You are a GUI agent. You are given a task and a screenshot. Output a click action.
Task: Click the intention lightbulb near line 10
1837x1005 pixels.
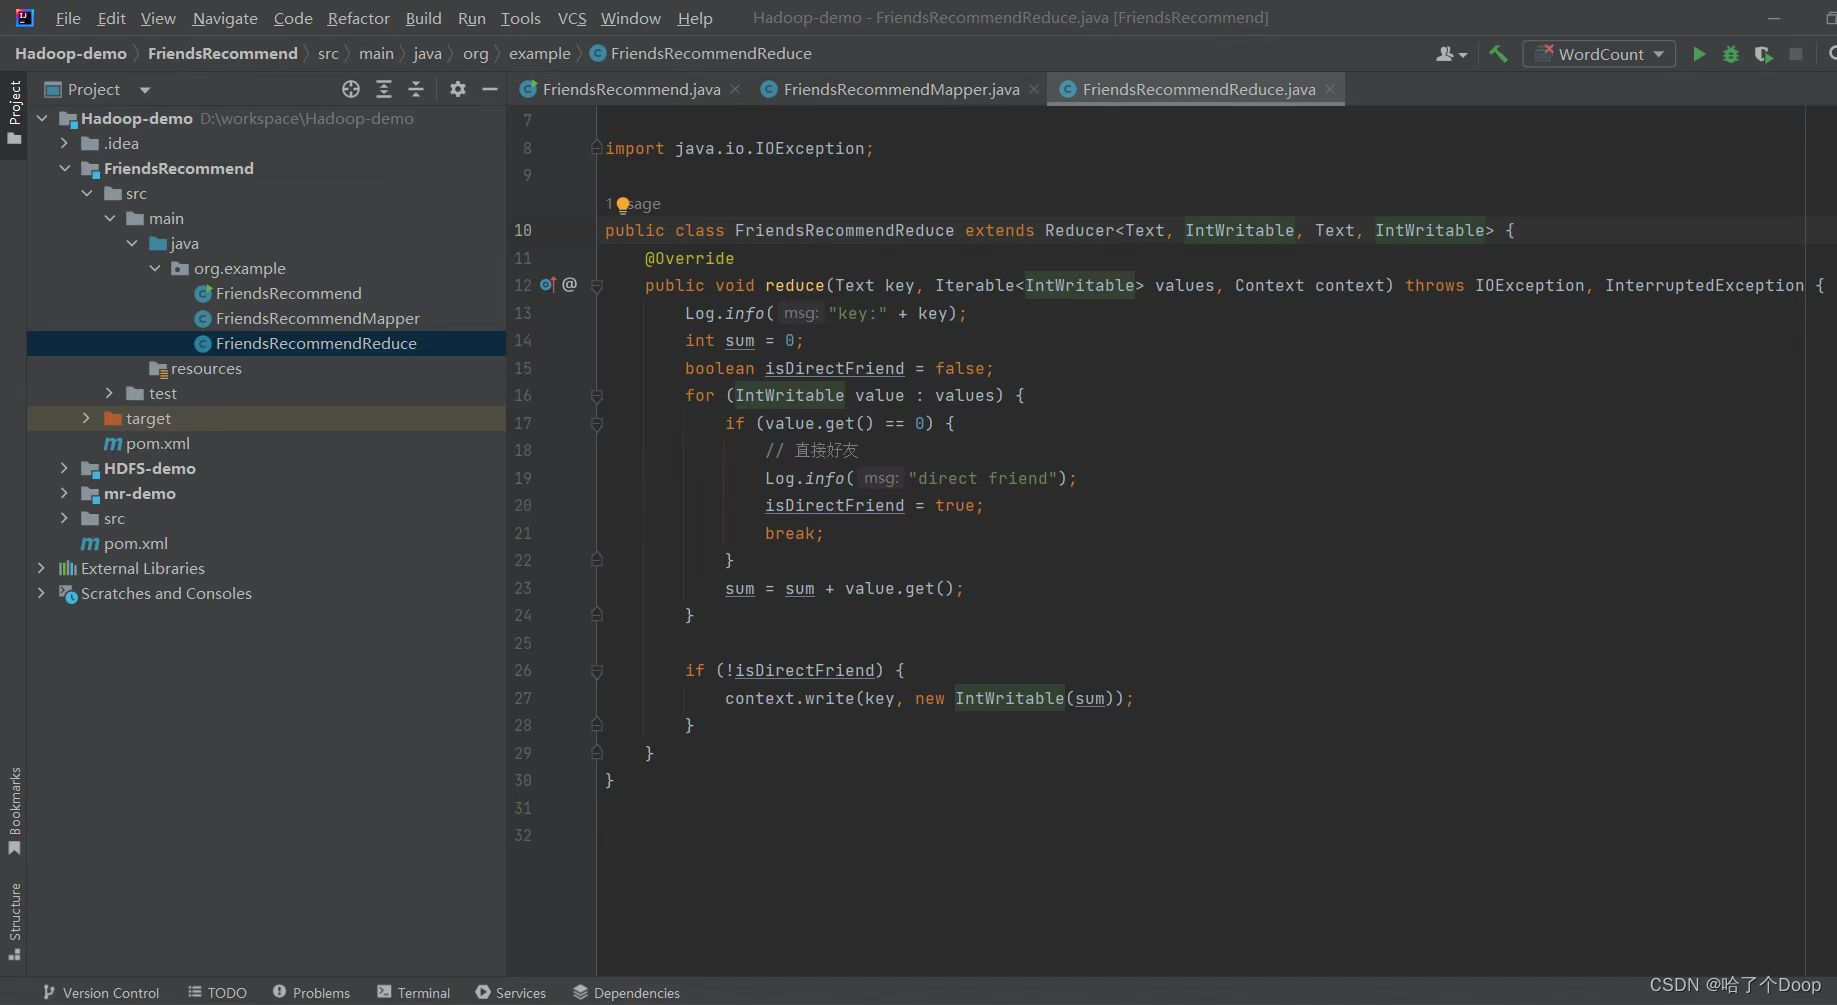pos(623,205)
